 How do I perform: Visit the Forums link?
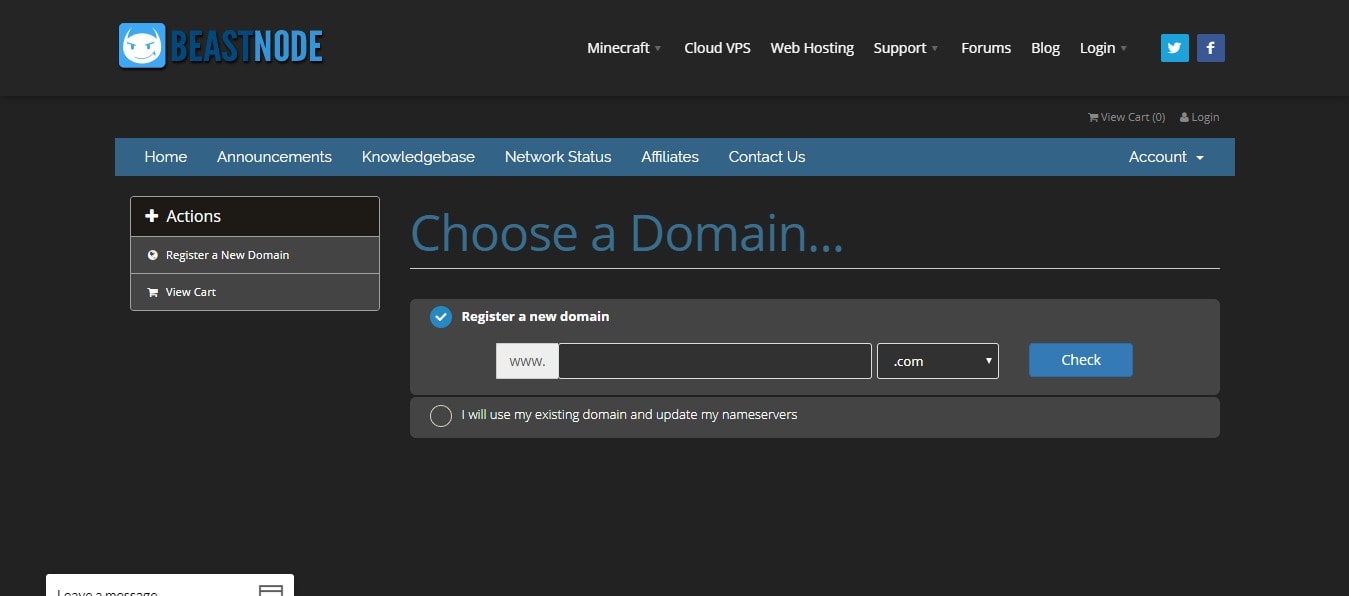tap(986, 48)
